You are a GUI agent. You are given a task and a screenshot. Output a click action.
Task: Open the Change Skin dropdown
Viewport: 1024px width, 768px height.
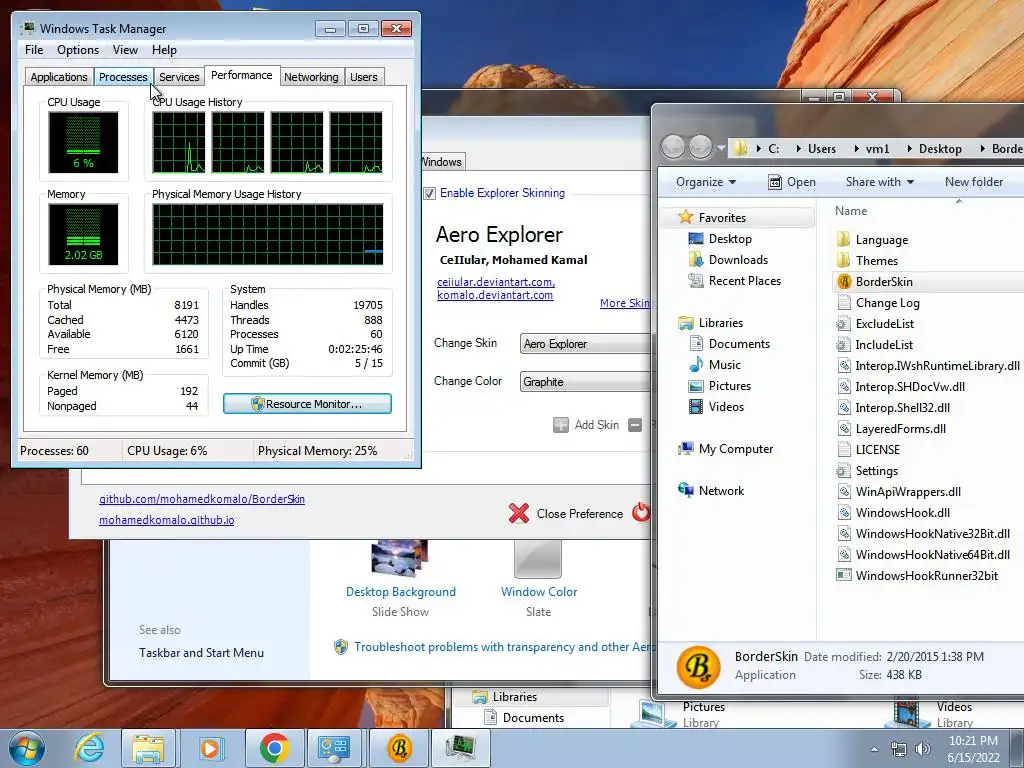pyautogui.click(x=585, y=344)
